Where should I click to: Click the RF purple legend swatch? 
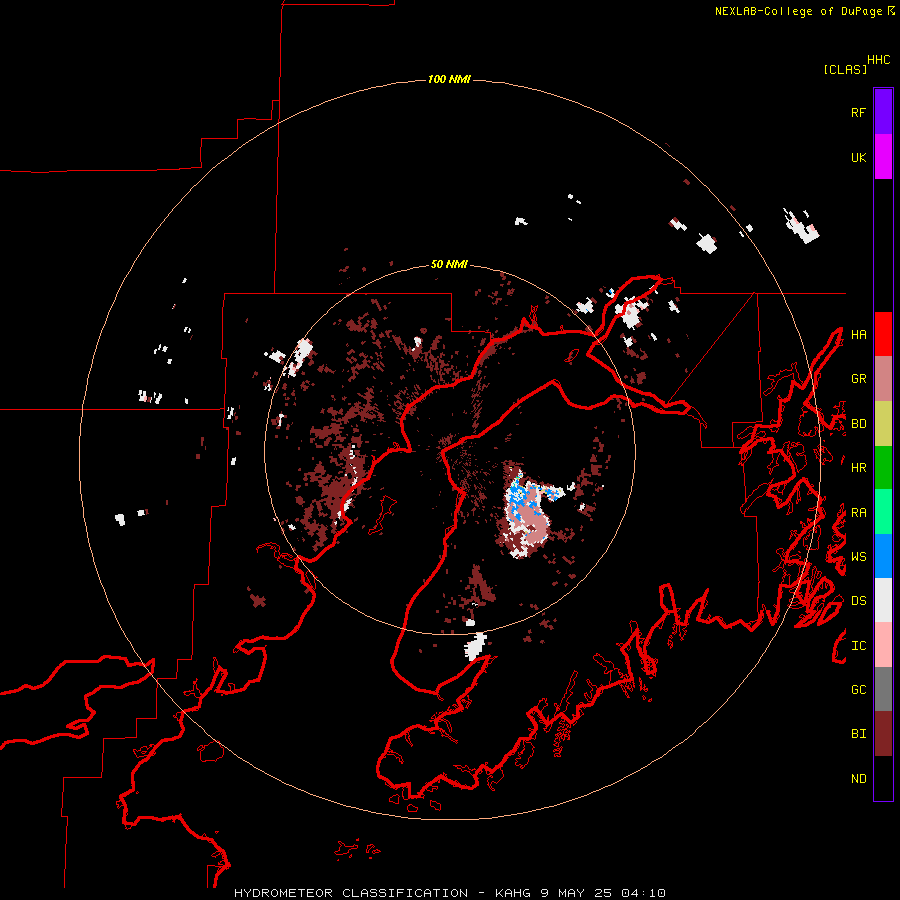tap(883, 112)
